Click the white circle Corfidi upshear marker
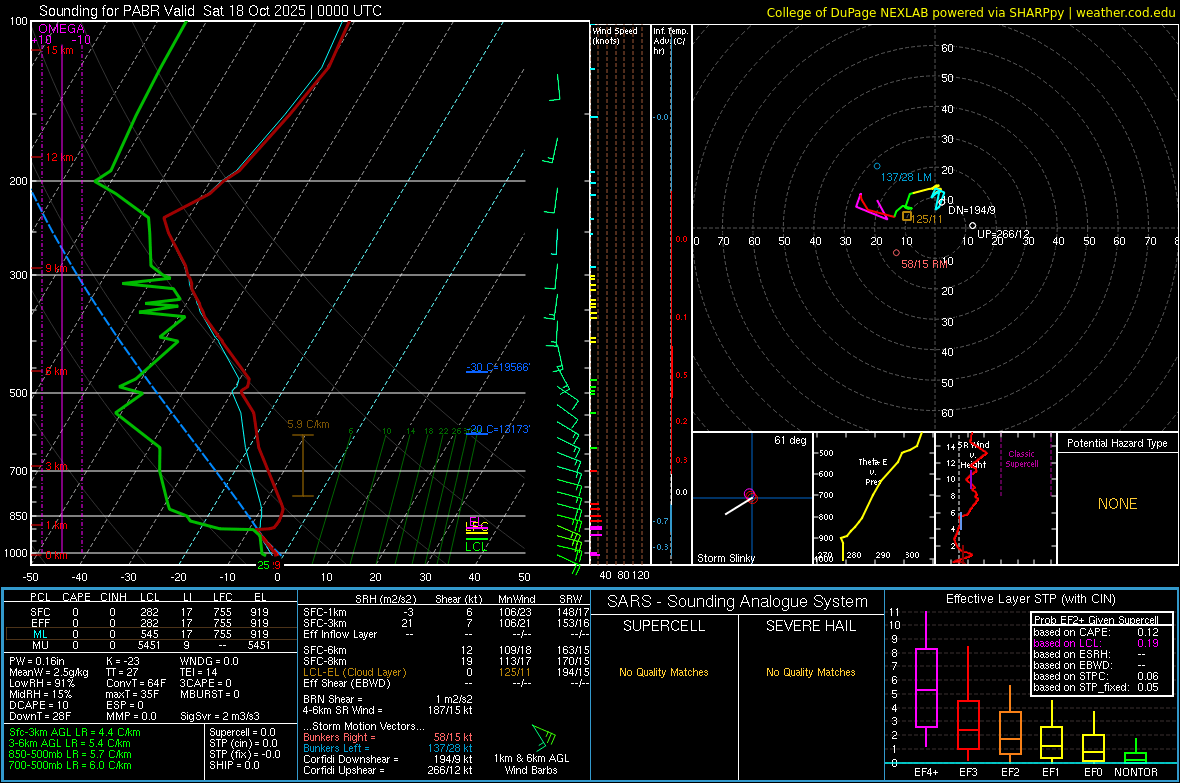 click(x=972, y=226)
